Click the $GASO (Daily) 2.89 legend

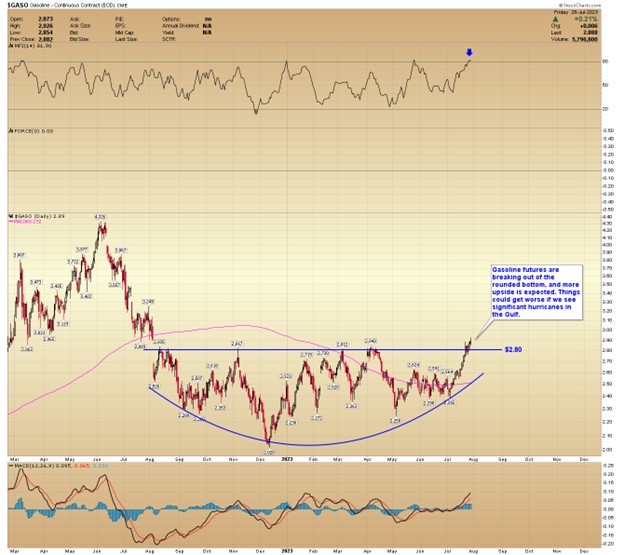point(37,216)
